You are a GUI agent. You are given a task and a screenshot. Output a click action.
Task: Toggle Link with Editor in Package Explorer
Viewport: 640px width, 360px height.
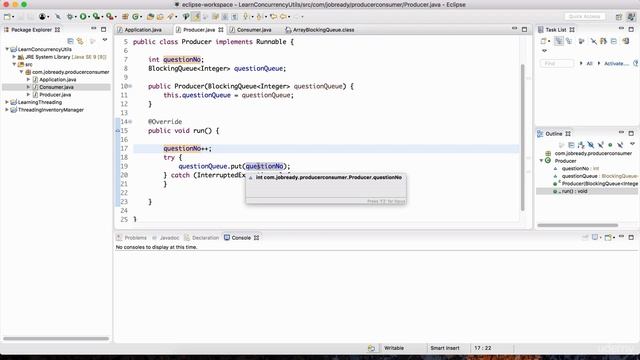point(80,41)
